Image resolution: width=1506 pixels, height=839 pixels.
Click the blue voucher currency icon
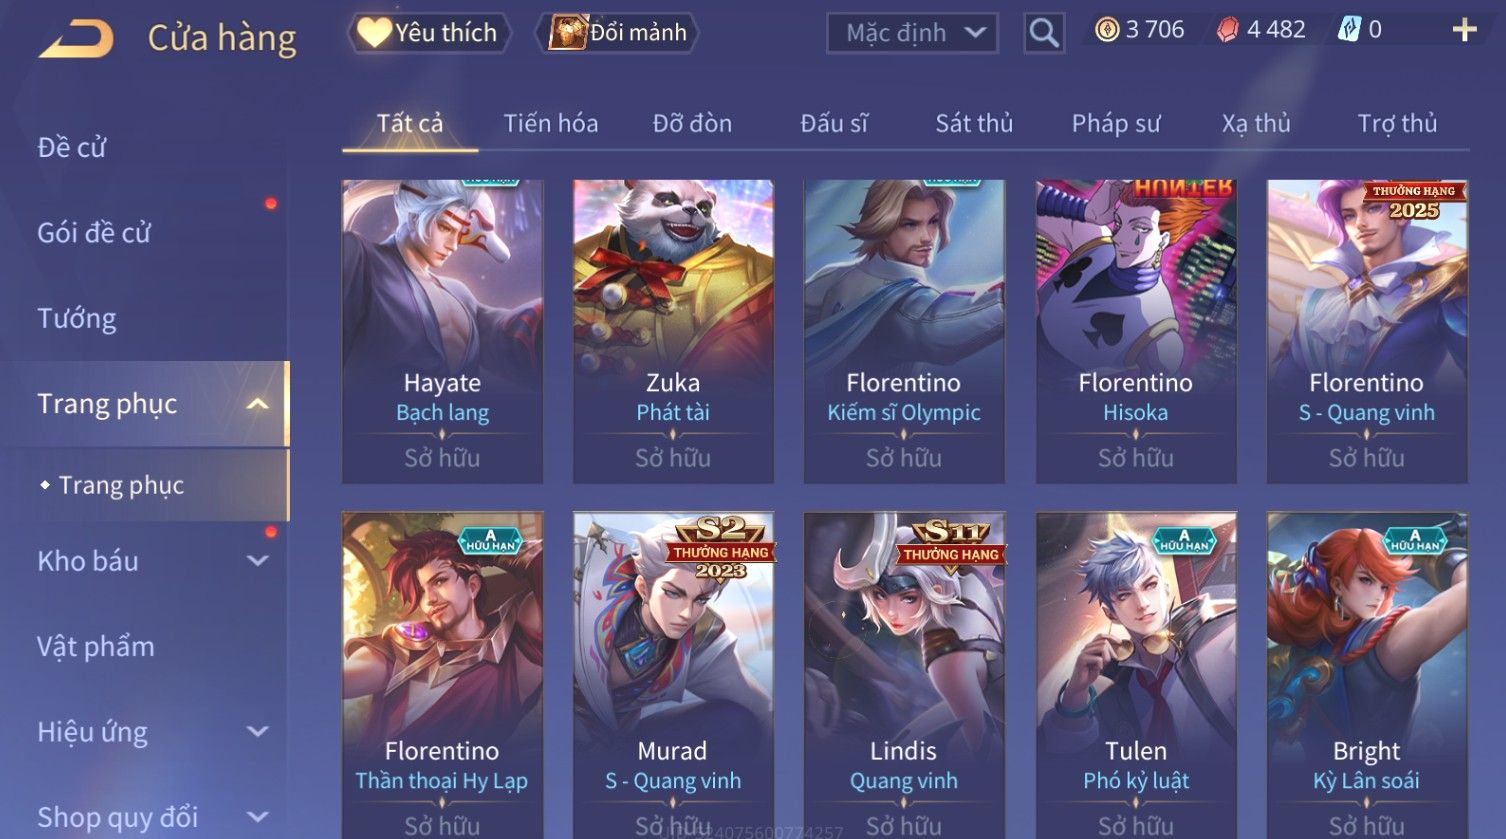coord(1348,30)
